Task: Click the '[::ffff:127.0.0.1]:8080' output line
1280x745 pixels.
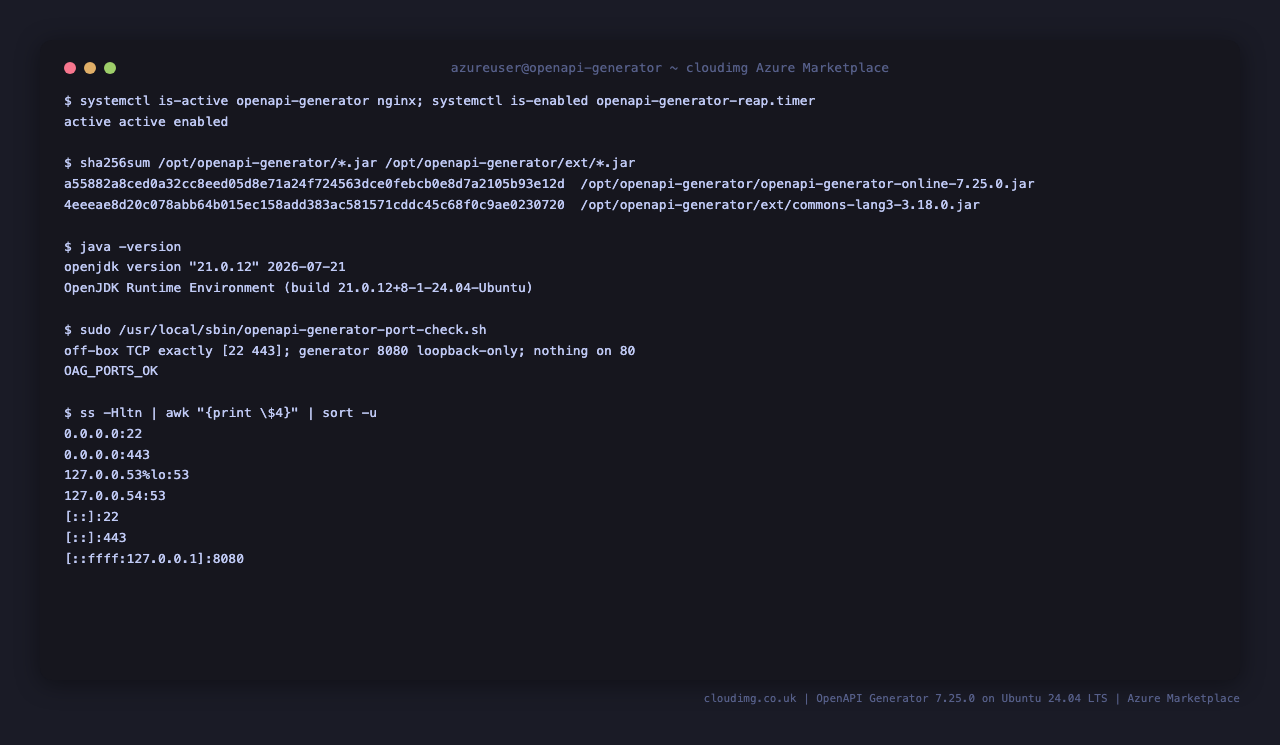Action: pyautogui.click(x=154, y=559)
